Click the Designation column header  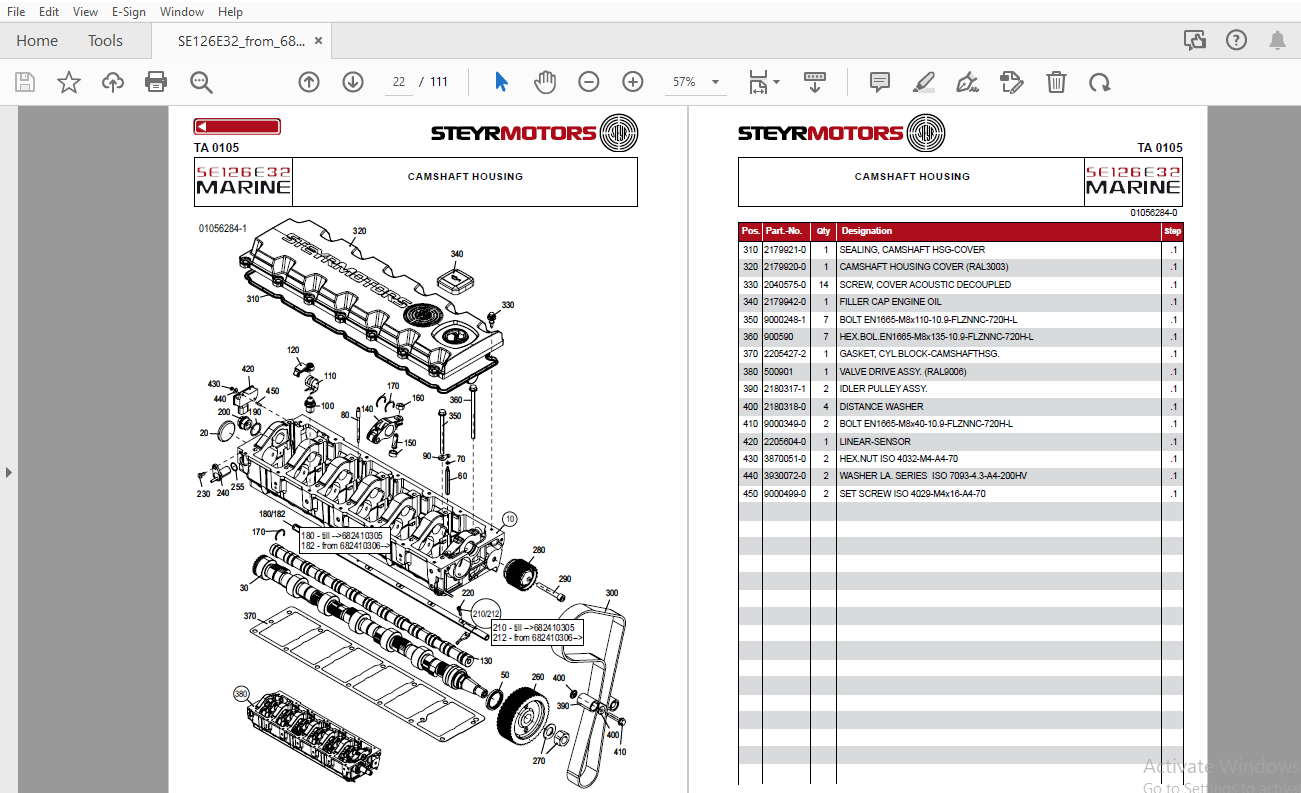point(867,231)
